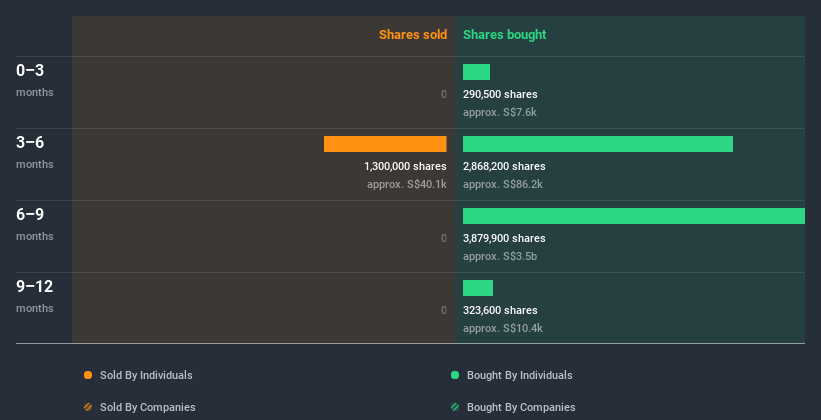Screen dimensions: 821x420
Task: Select the Shares bought column header
Action: tap(504, 35)
